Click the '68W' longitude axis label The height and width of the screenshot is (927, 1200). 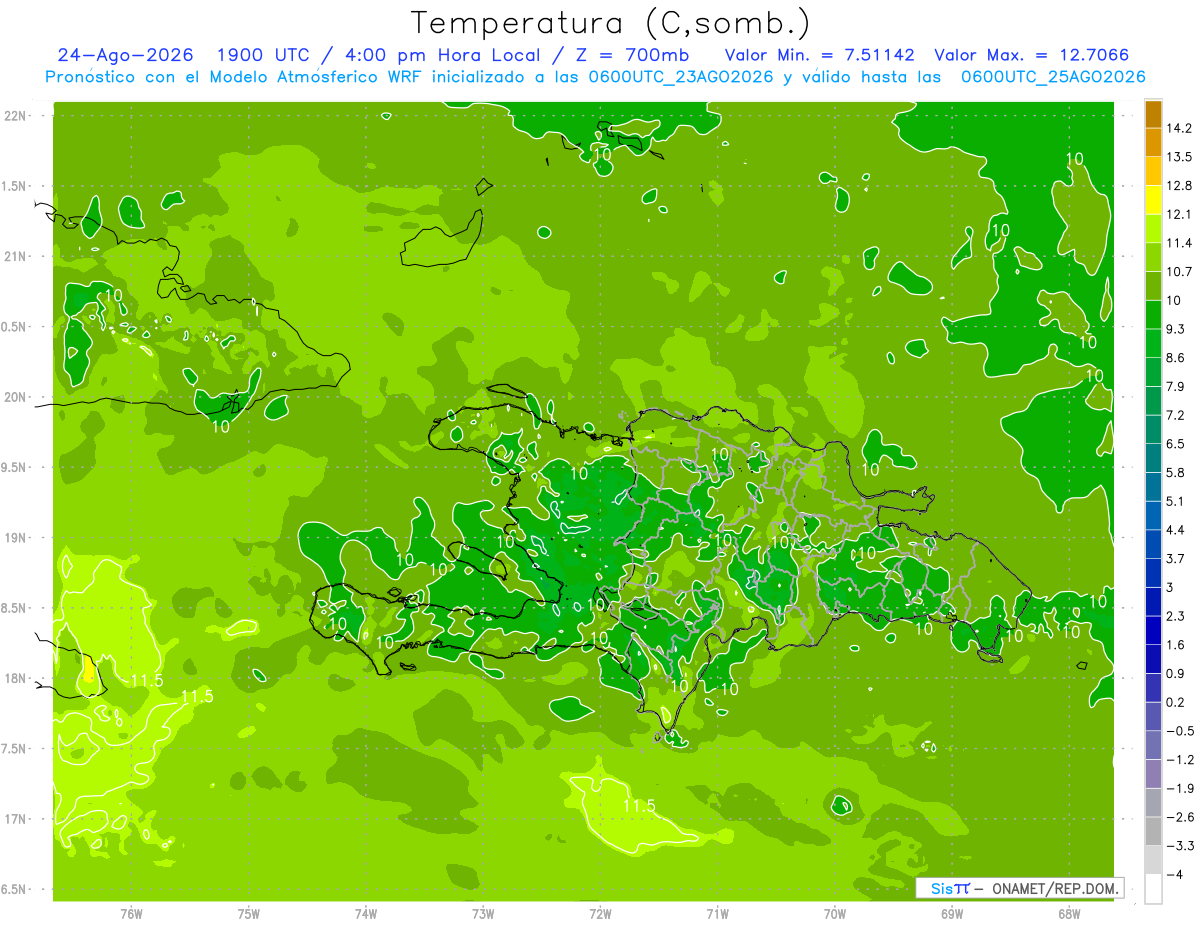pos(1069,912)
